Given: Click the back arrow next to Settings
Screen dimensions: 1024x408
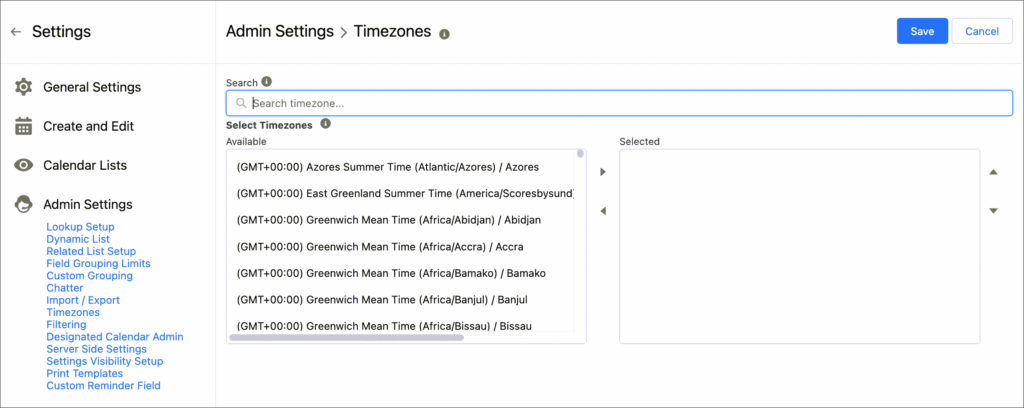Looking at the screenshot, I should point(16,32).
